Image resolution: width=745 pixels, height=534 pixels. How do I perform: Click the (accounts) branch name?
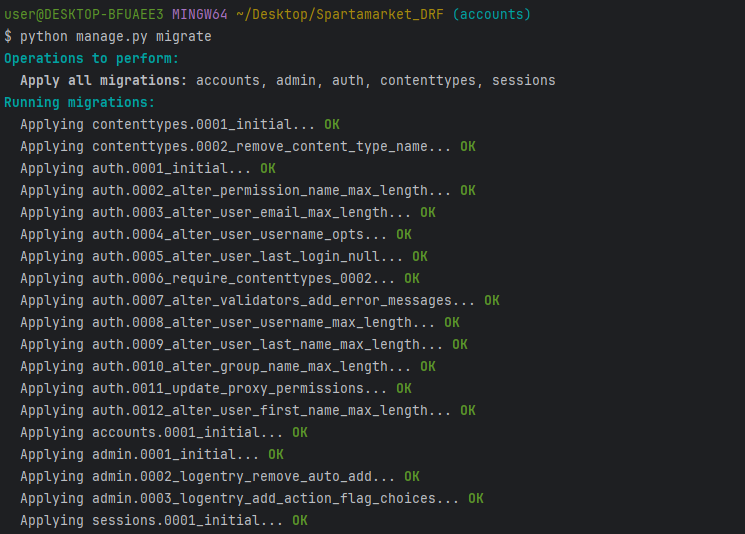coord(492,15)
